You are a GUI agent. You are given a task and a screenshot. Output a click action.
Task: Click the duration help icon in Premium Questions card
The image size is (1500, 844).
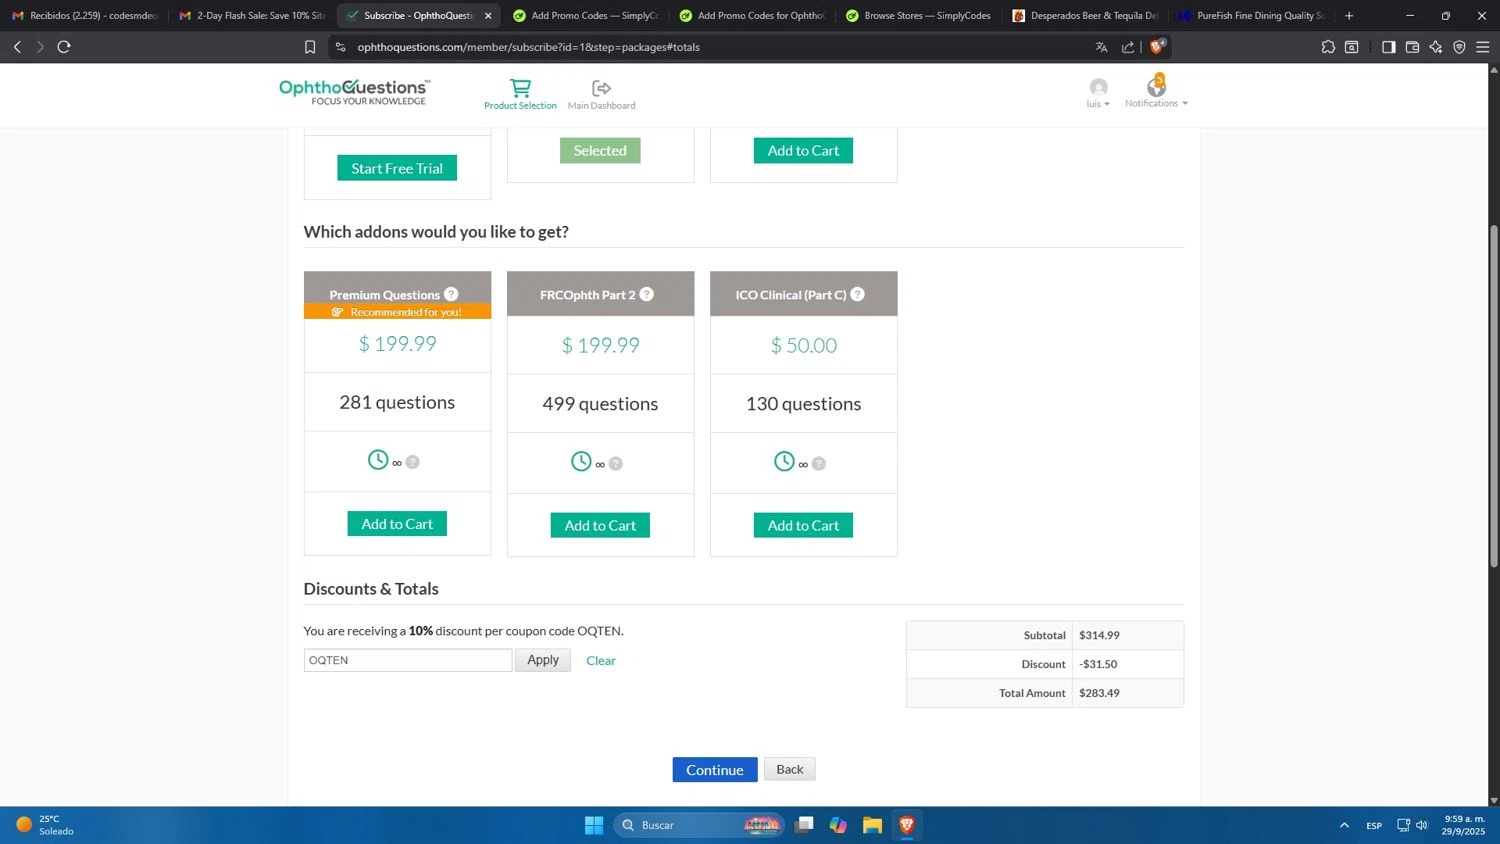pyautogui.click(x=412, y=462)
